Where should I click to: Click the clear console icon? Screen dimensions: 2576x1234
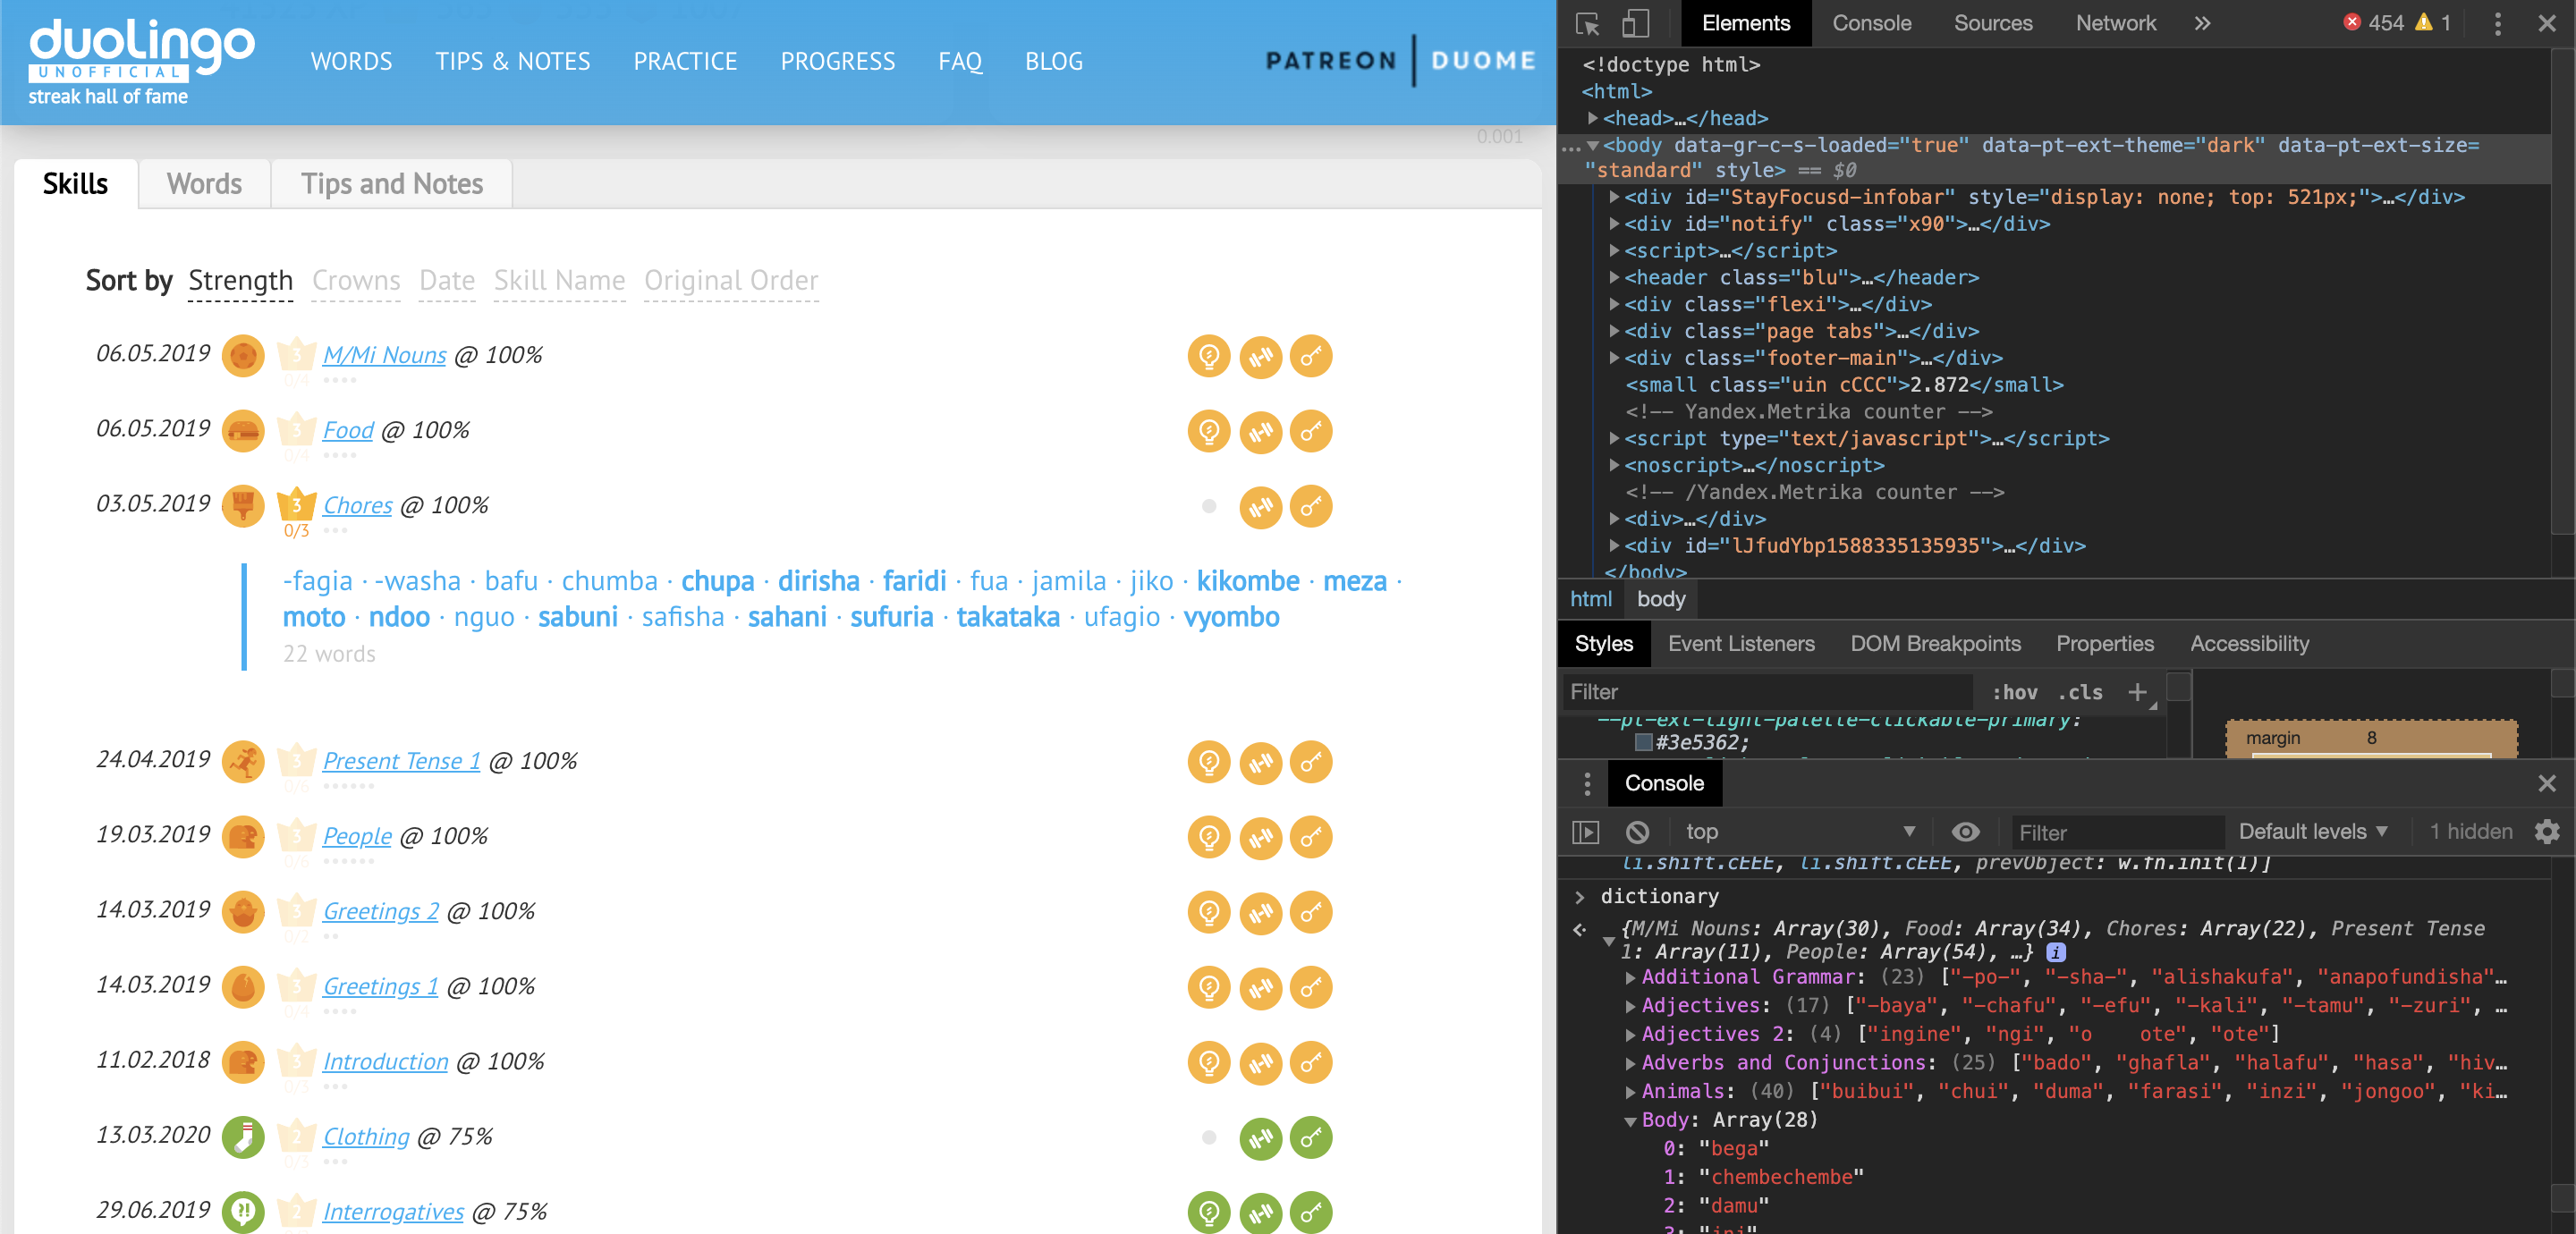click(1637, 832)
